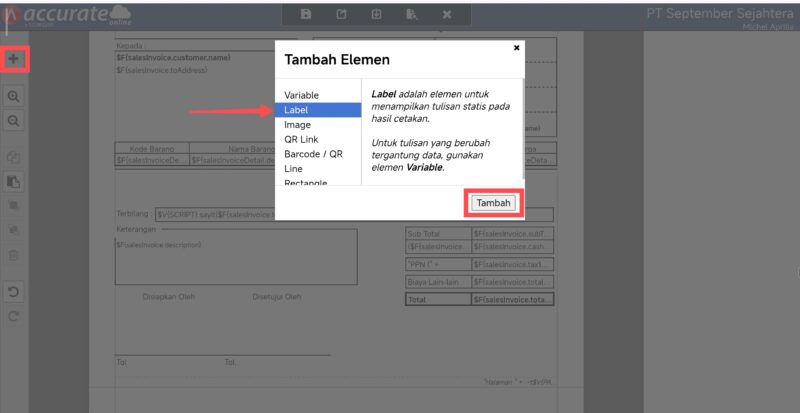800x413 pixels.
Task: Select Line in the element list
Action: pyautogui.click(x=293, y=169)
